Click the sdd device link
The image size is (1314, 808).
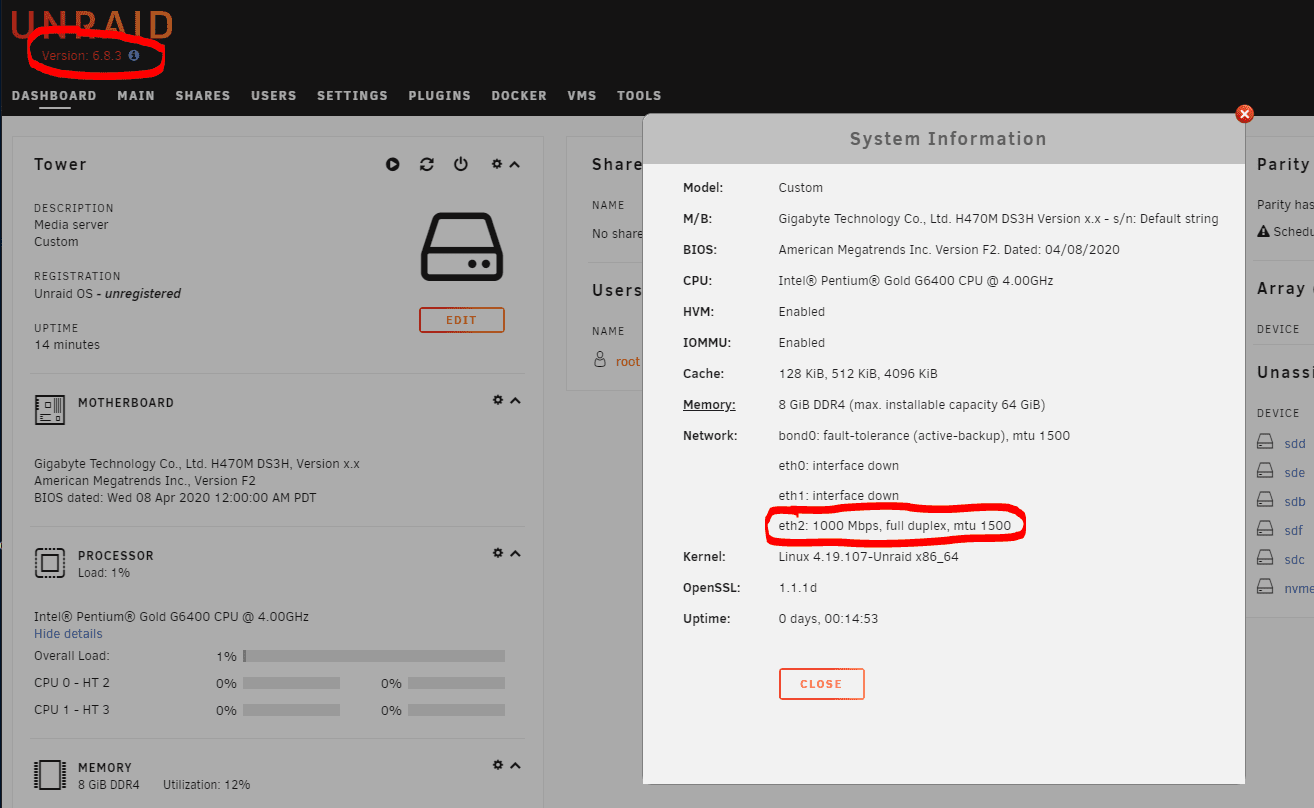(x=1295, y=444)
